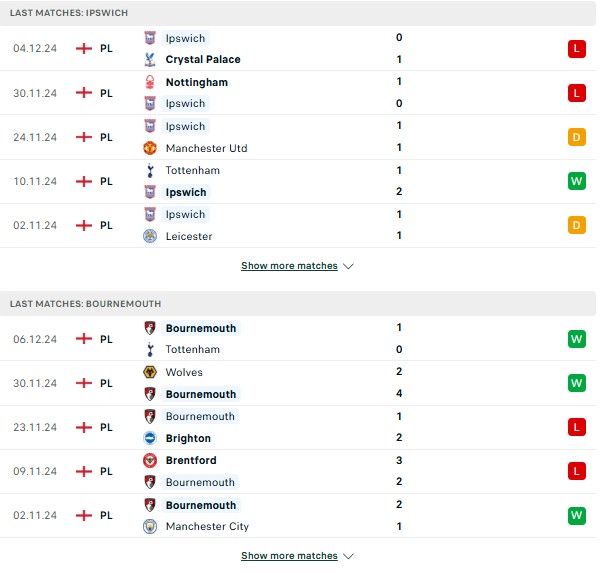Click orange D badge for Manchester Utd match
The height and width of the screenshot is (573, 601).
[576, 137]
